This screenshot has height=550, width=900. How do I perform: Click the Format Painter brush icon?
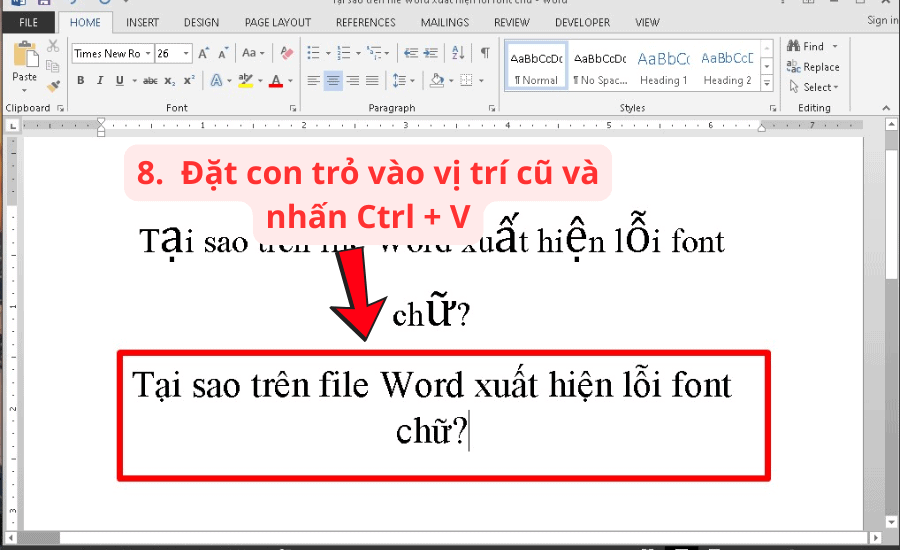click(53, 86)
